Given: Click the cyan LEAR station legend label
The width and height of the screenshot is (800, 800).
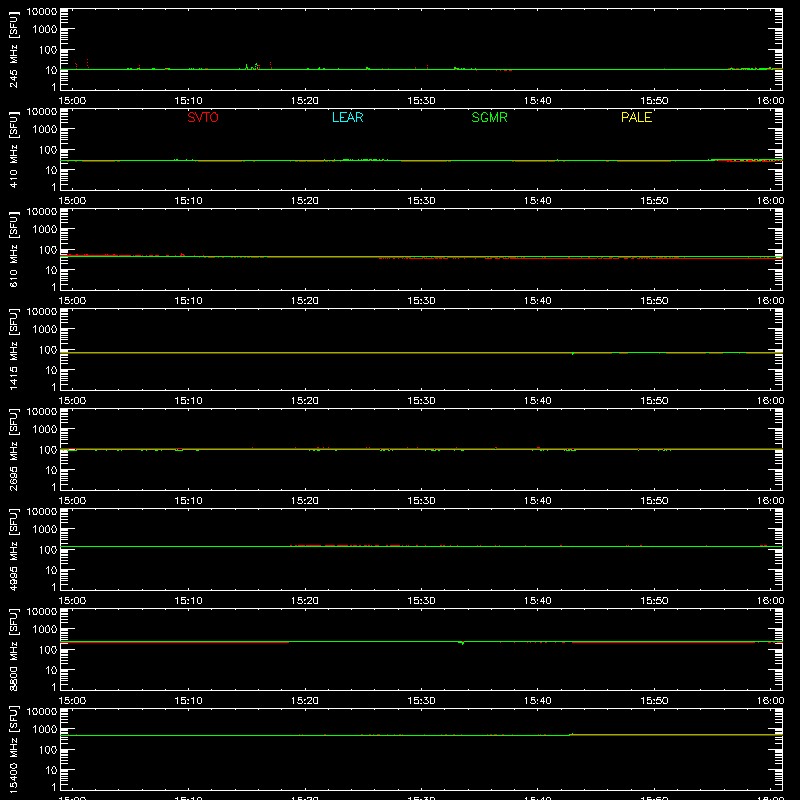Looking at the screenshot, I should click(x=347, y=117).
